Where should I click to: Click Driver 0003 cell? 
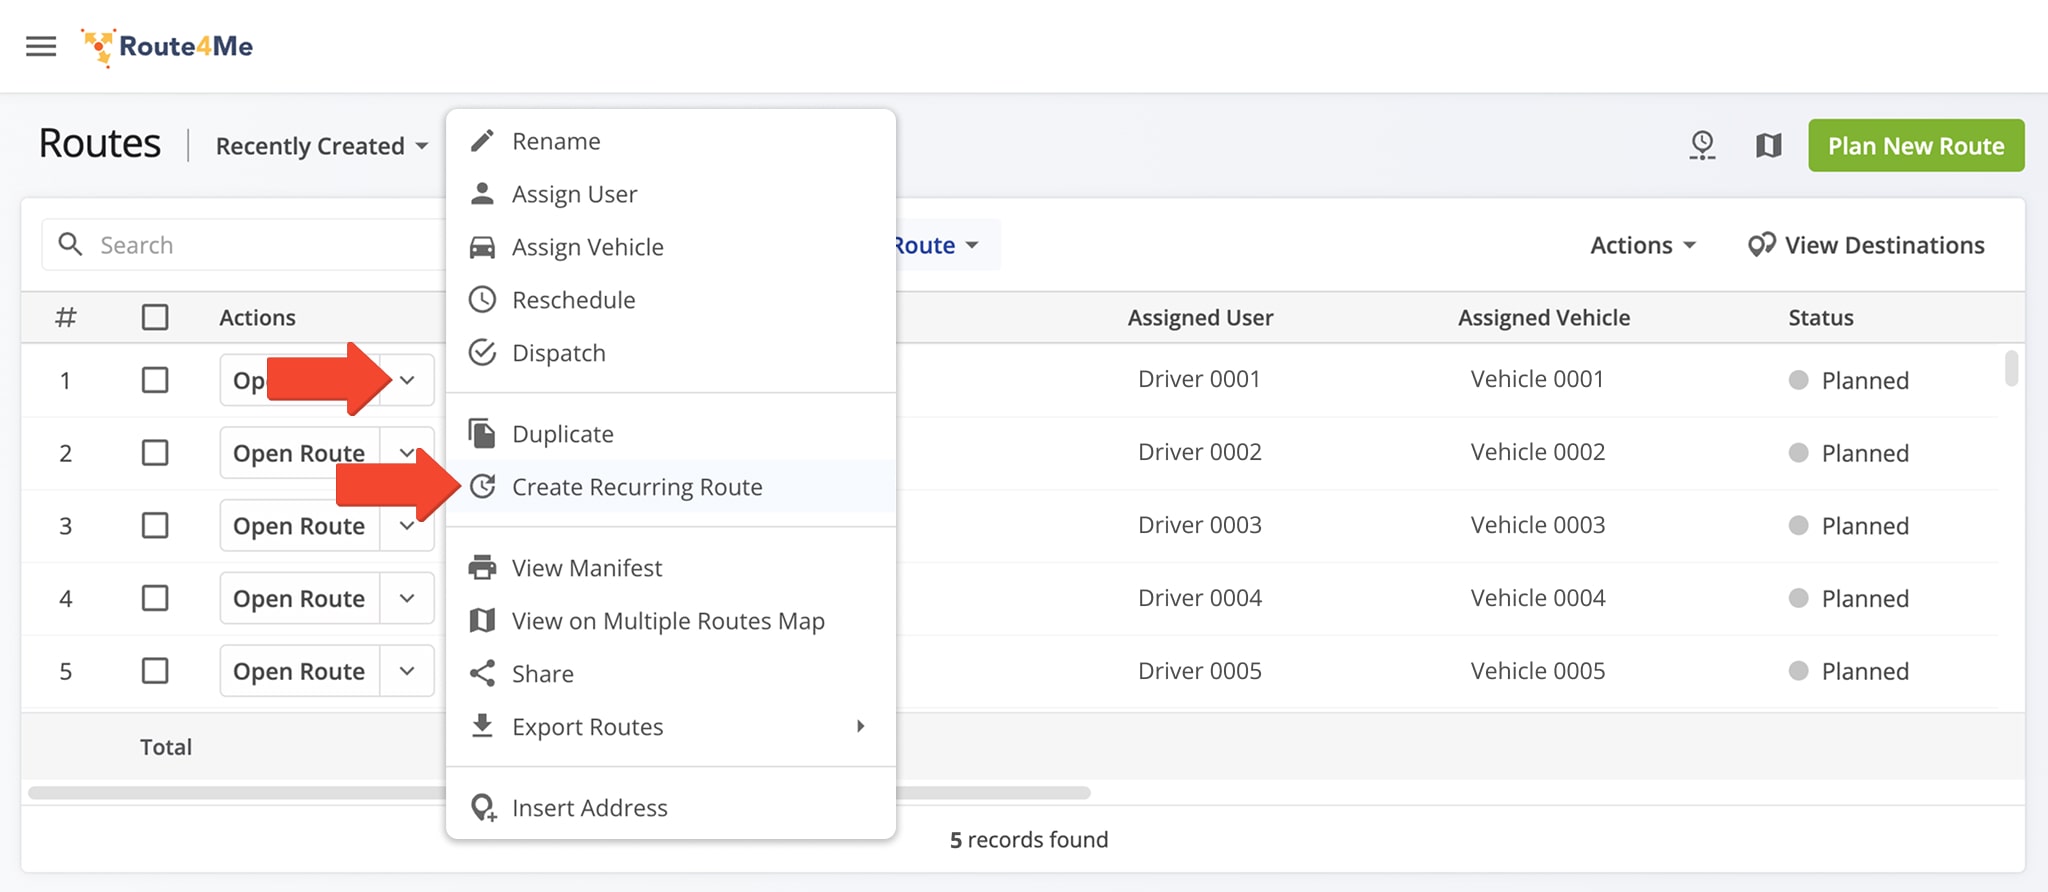[1200, 525]
